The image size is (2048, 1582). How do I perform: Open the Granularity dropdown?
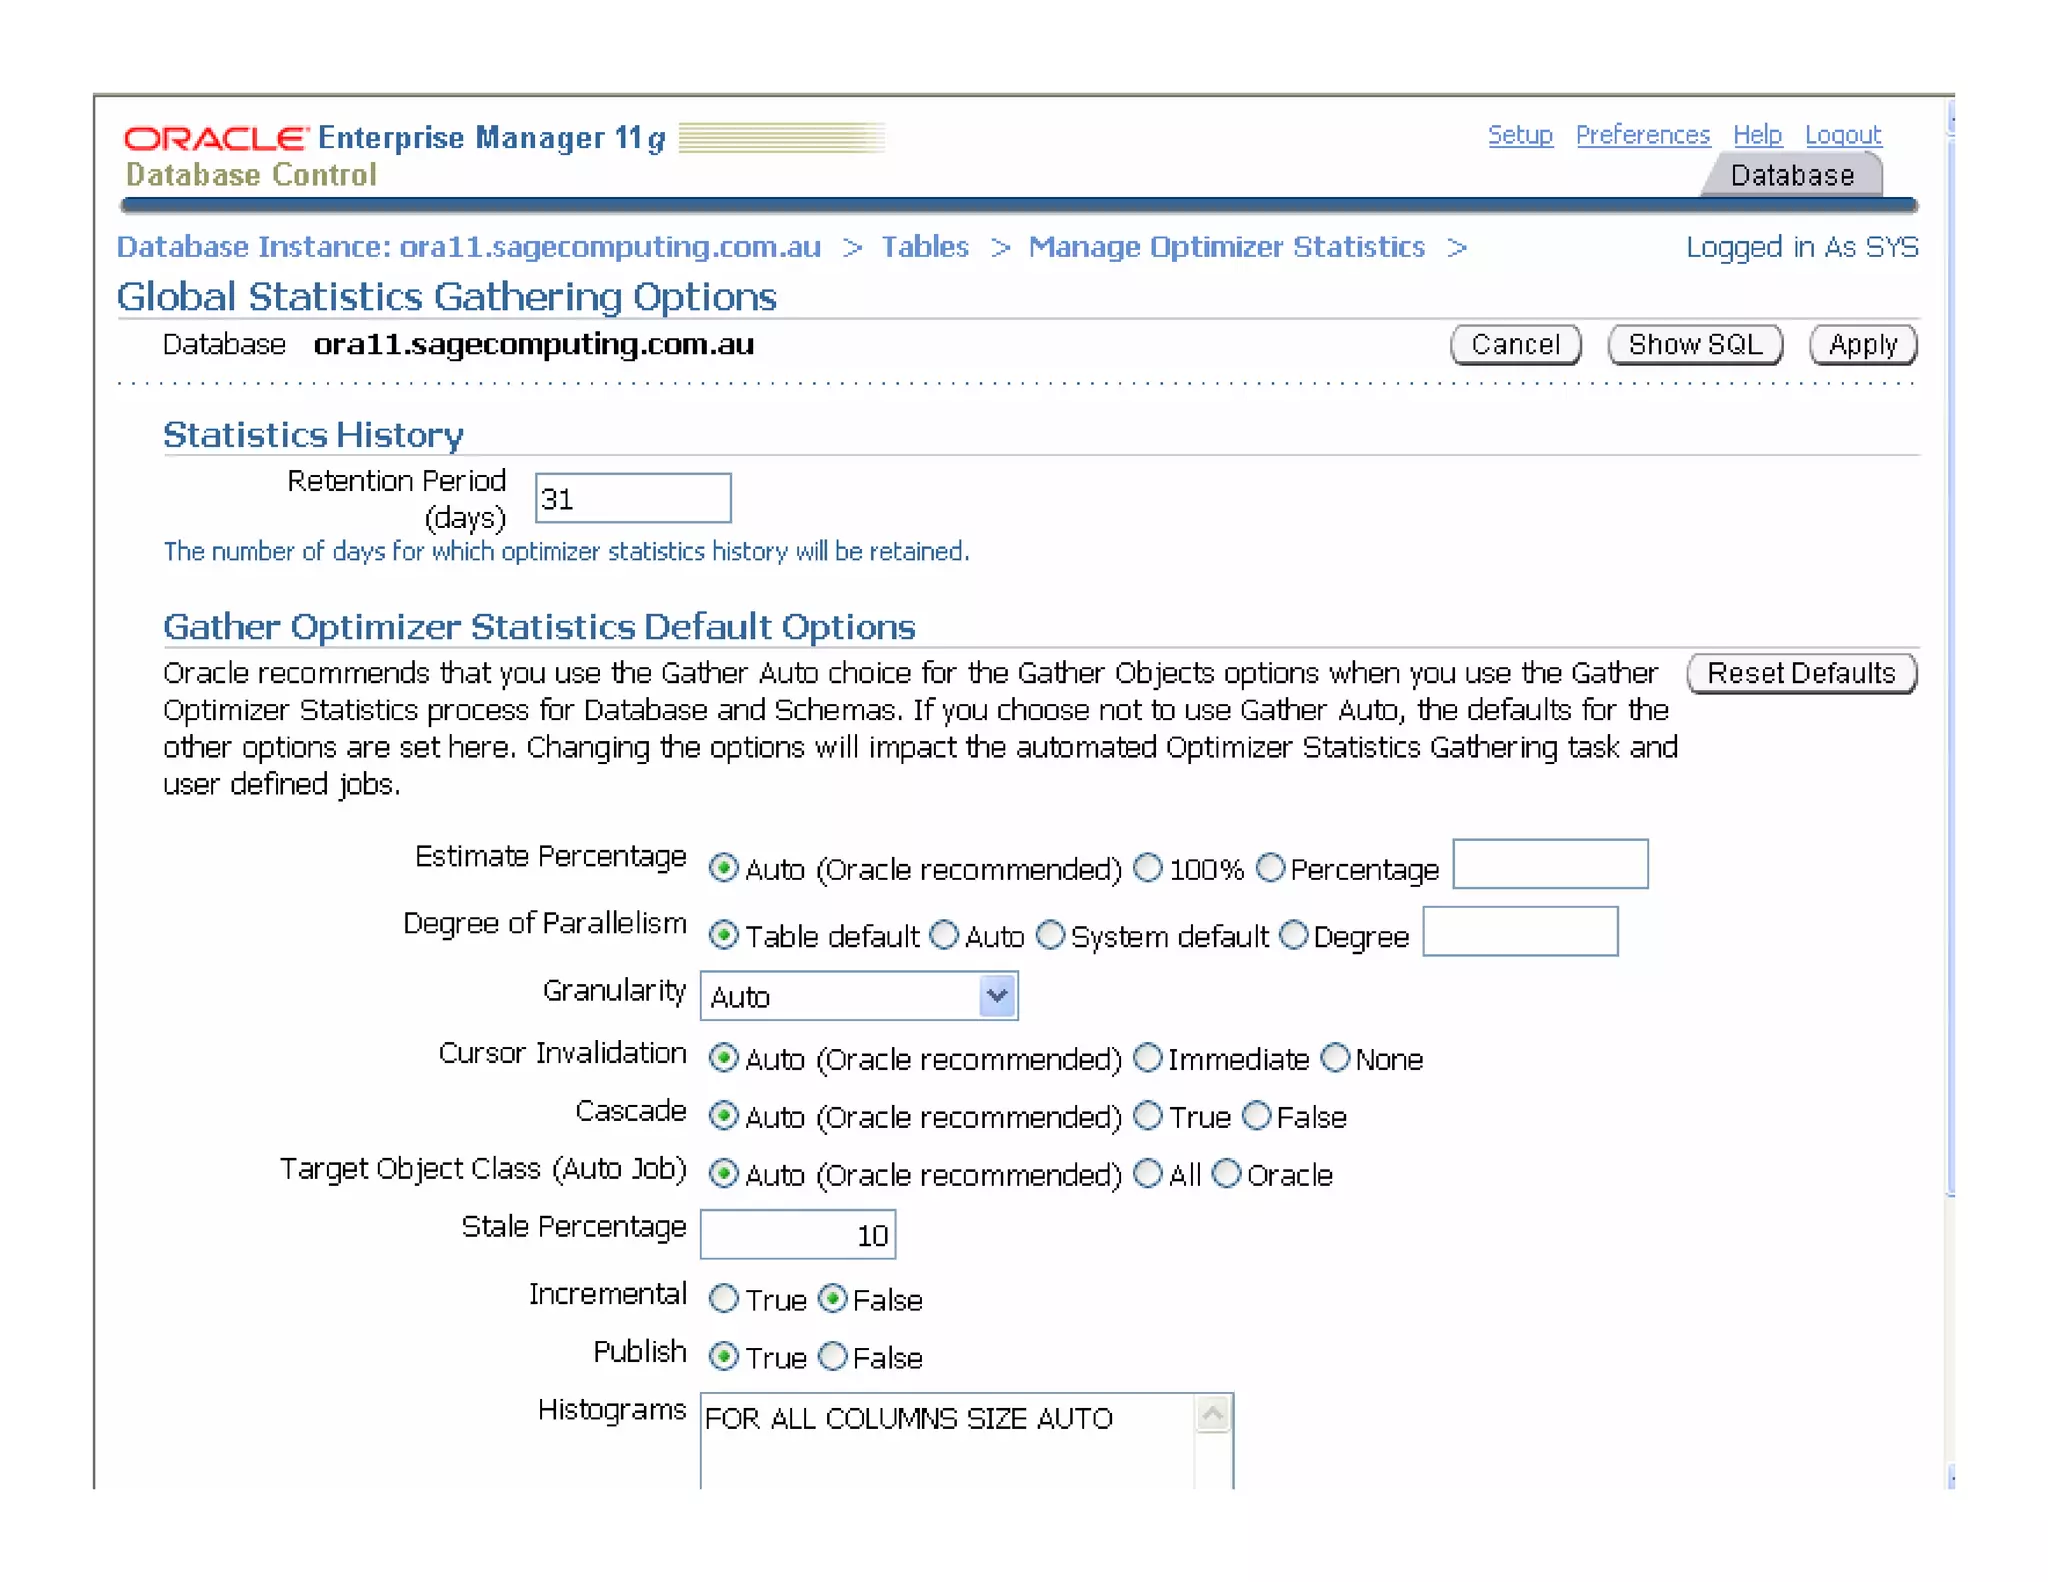[859, 996]
